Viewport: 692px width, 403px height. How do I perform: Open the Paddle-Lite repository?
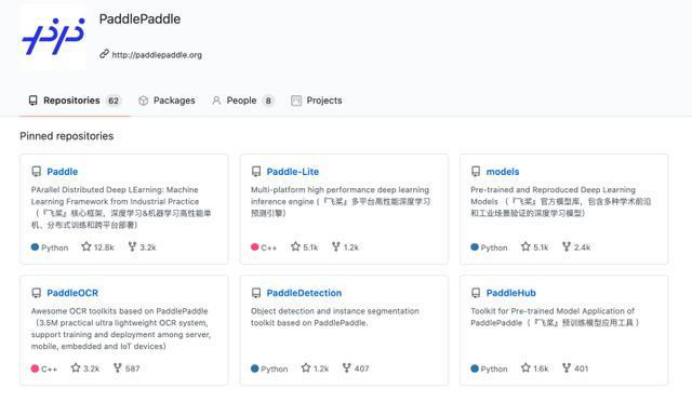(292, 172)
